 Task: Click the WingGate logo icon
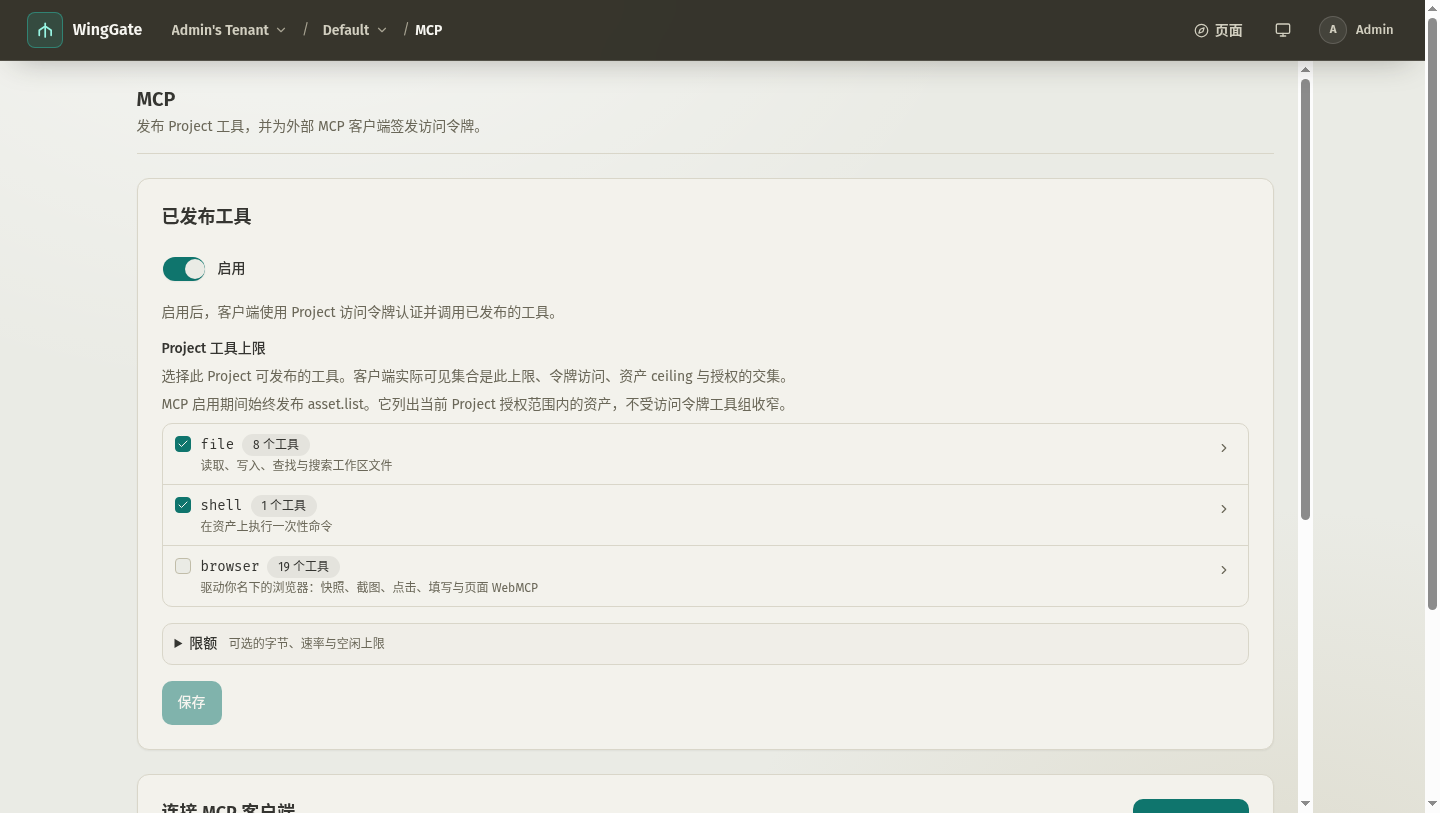tap(45, 30)
